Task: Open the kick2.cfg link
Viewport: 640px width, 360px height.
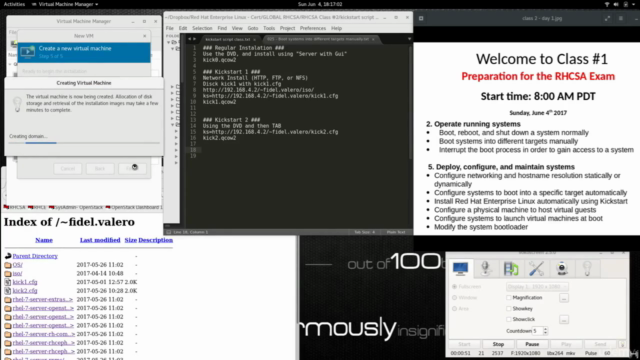Action: click(x=25, y=291)
